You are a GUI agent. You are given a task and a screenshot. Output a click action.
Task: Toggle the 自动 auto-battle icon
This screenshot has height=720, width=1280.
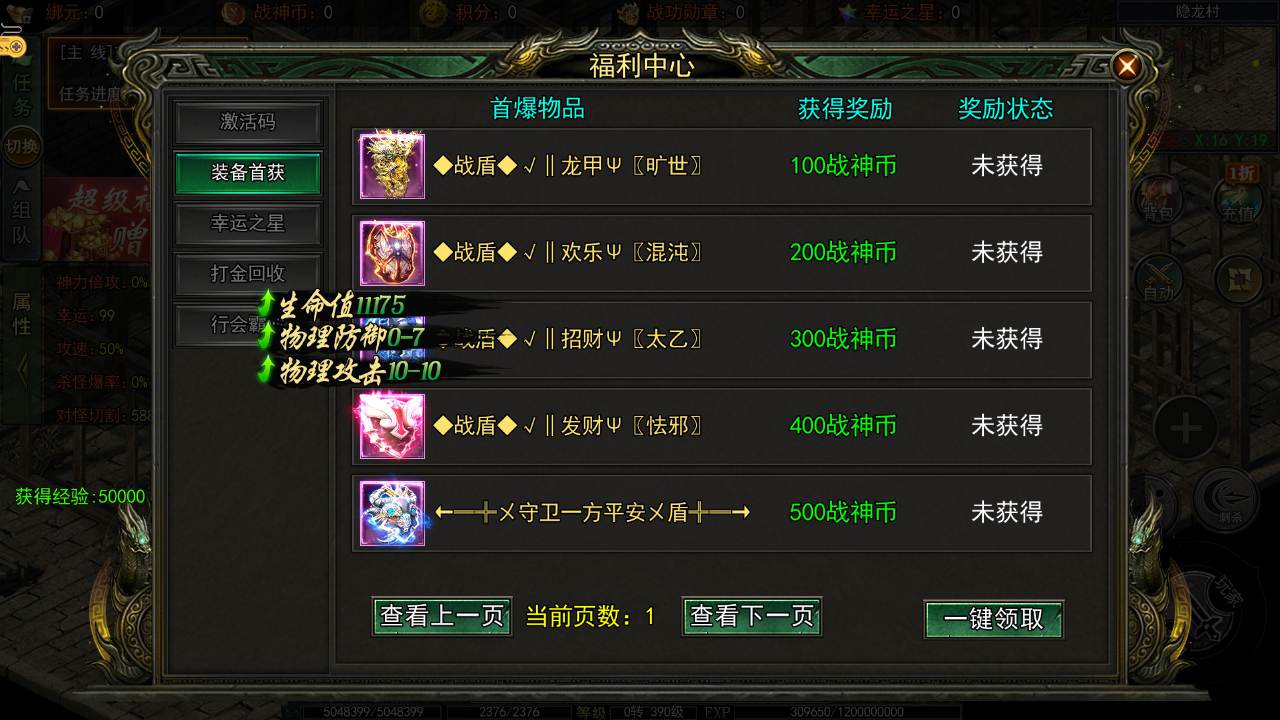click(1159, 280)
